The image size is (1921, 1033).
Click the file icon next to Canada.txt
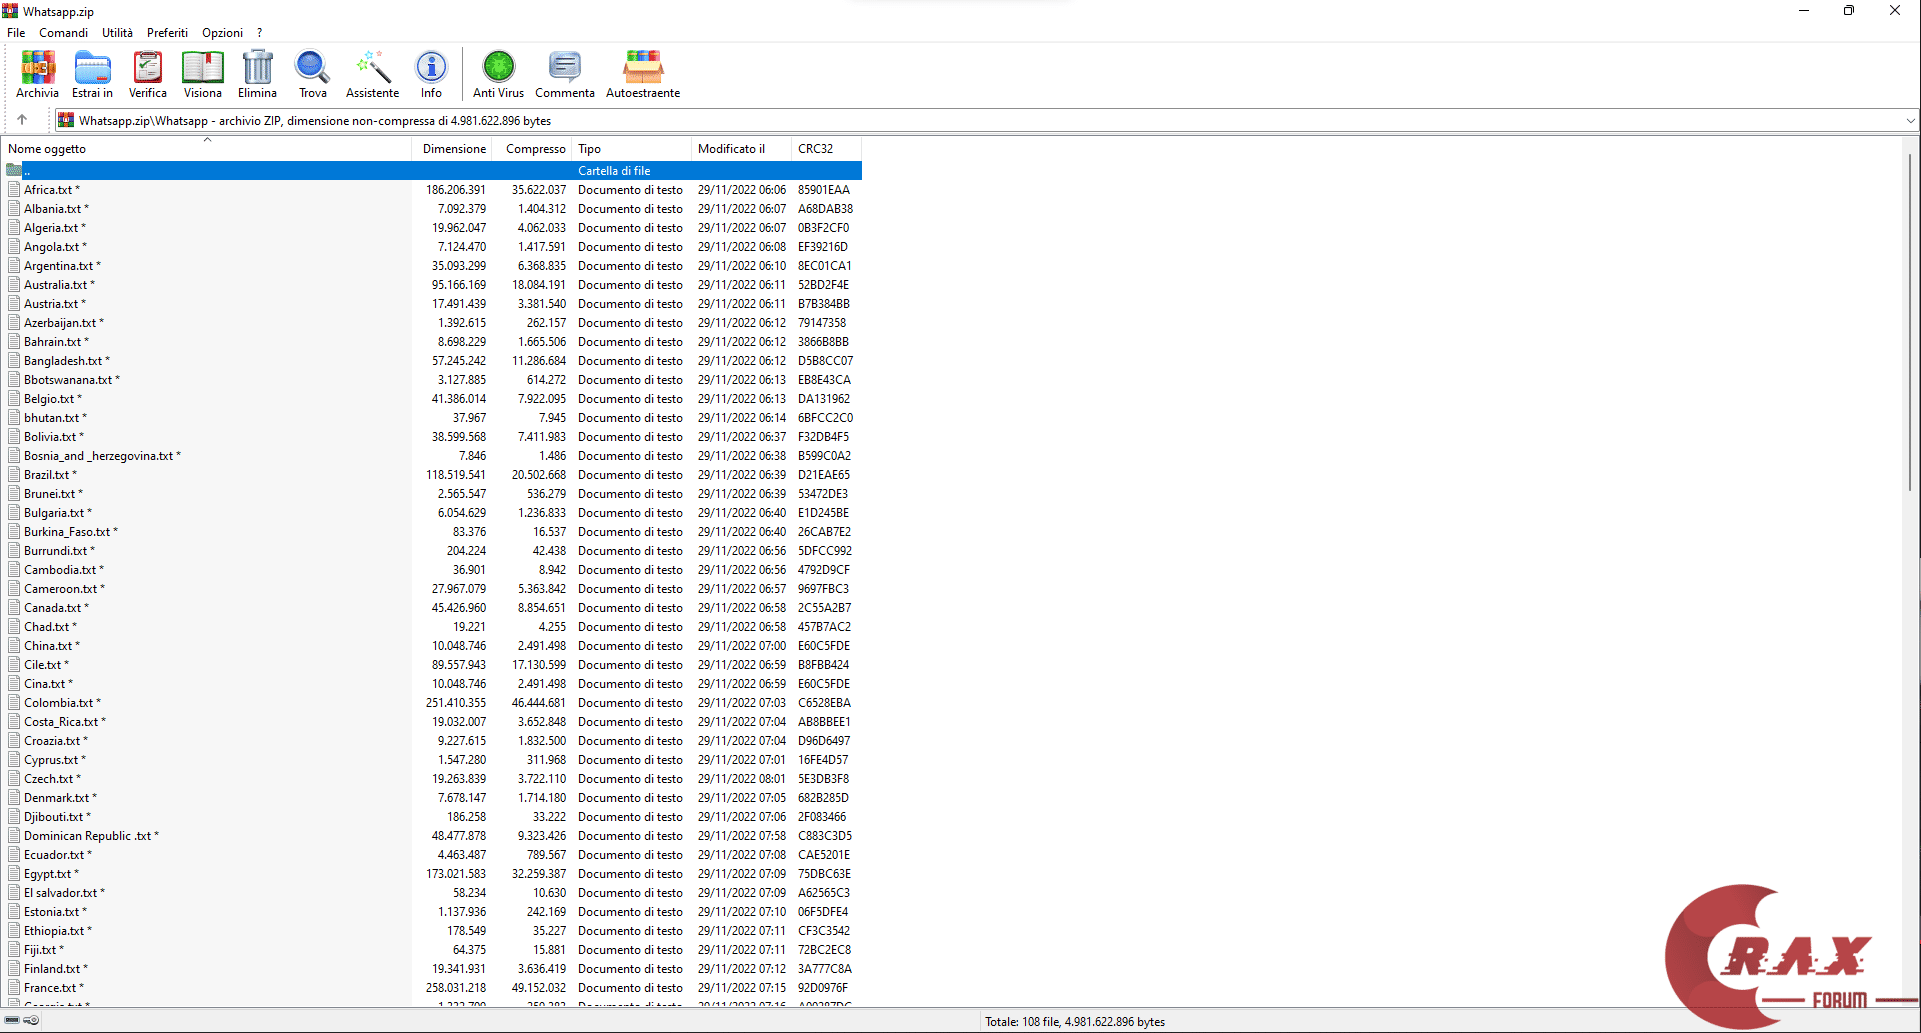(14, 608)
